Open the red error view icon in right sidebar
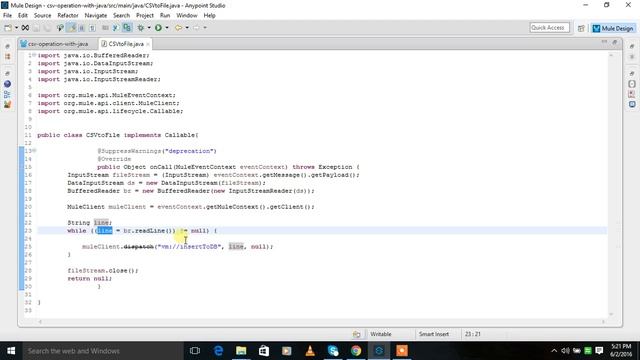The height and width of the screenshot is (360, 640). coord(632,94)
